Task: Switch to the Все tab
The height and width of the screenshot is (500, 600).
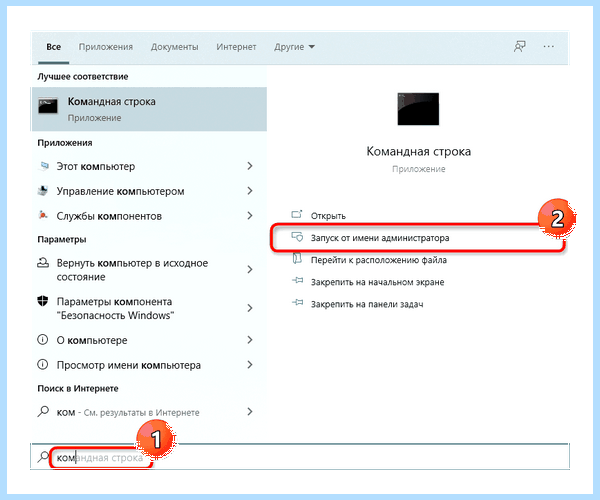Action: point(54,47)
